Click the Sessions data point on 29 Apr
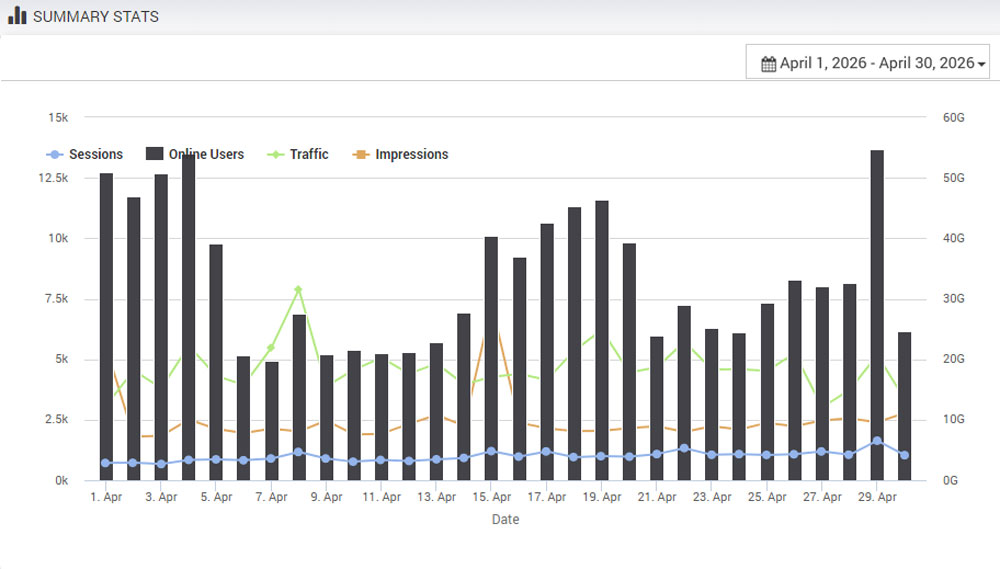This screenshot has height=569, width=1000. pyautogui.click(x=877, y=441)
